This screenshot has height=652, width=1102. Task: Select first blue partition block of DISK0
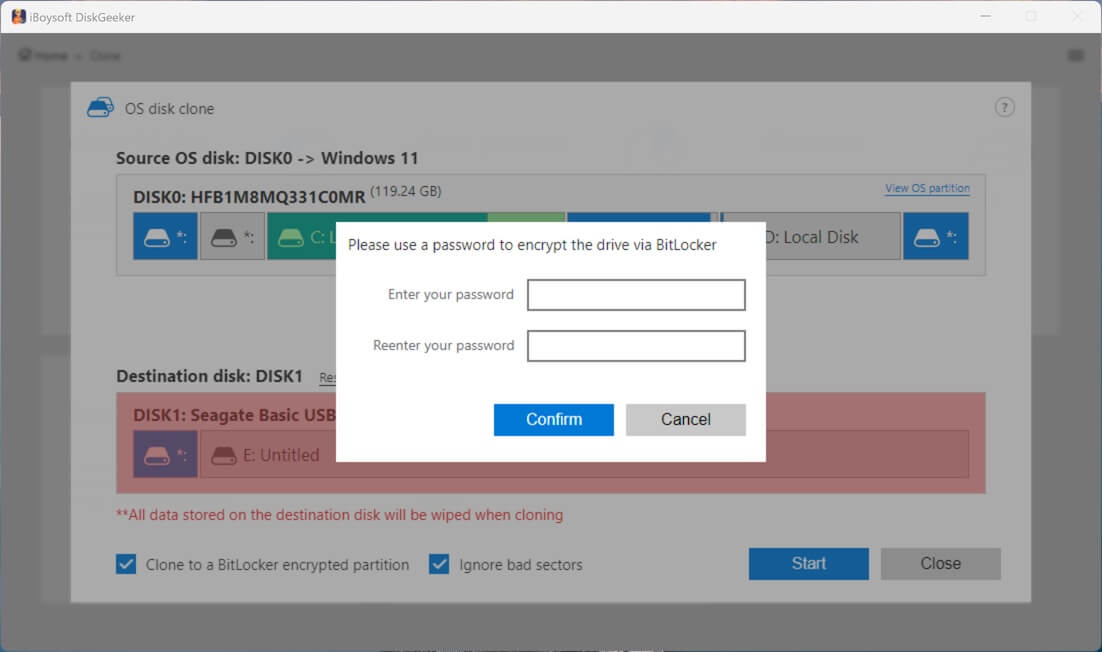click(x=165, y=237)
